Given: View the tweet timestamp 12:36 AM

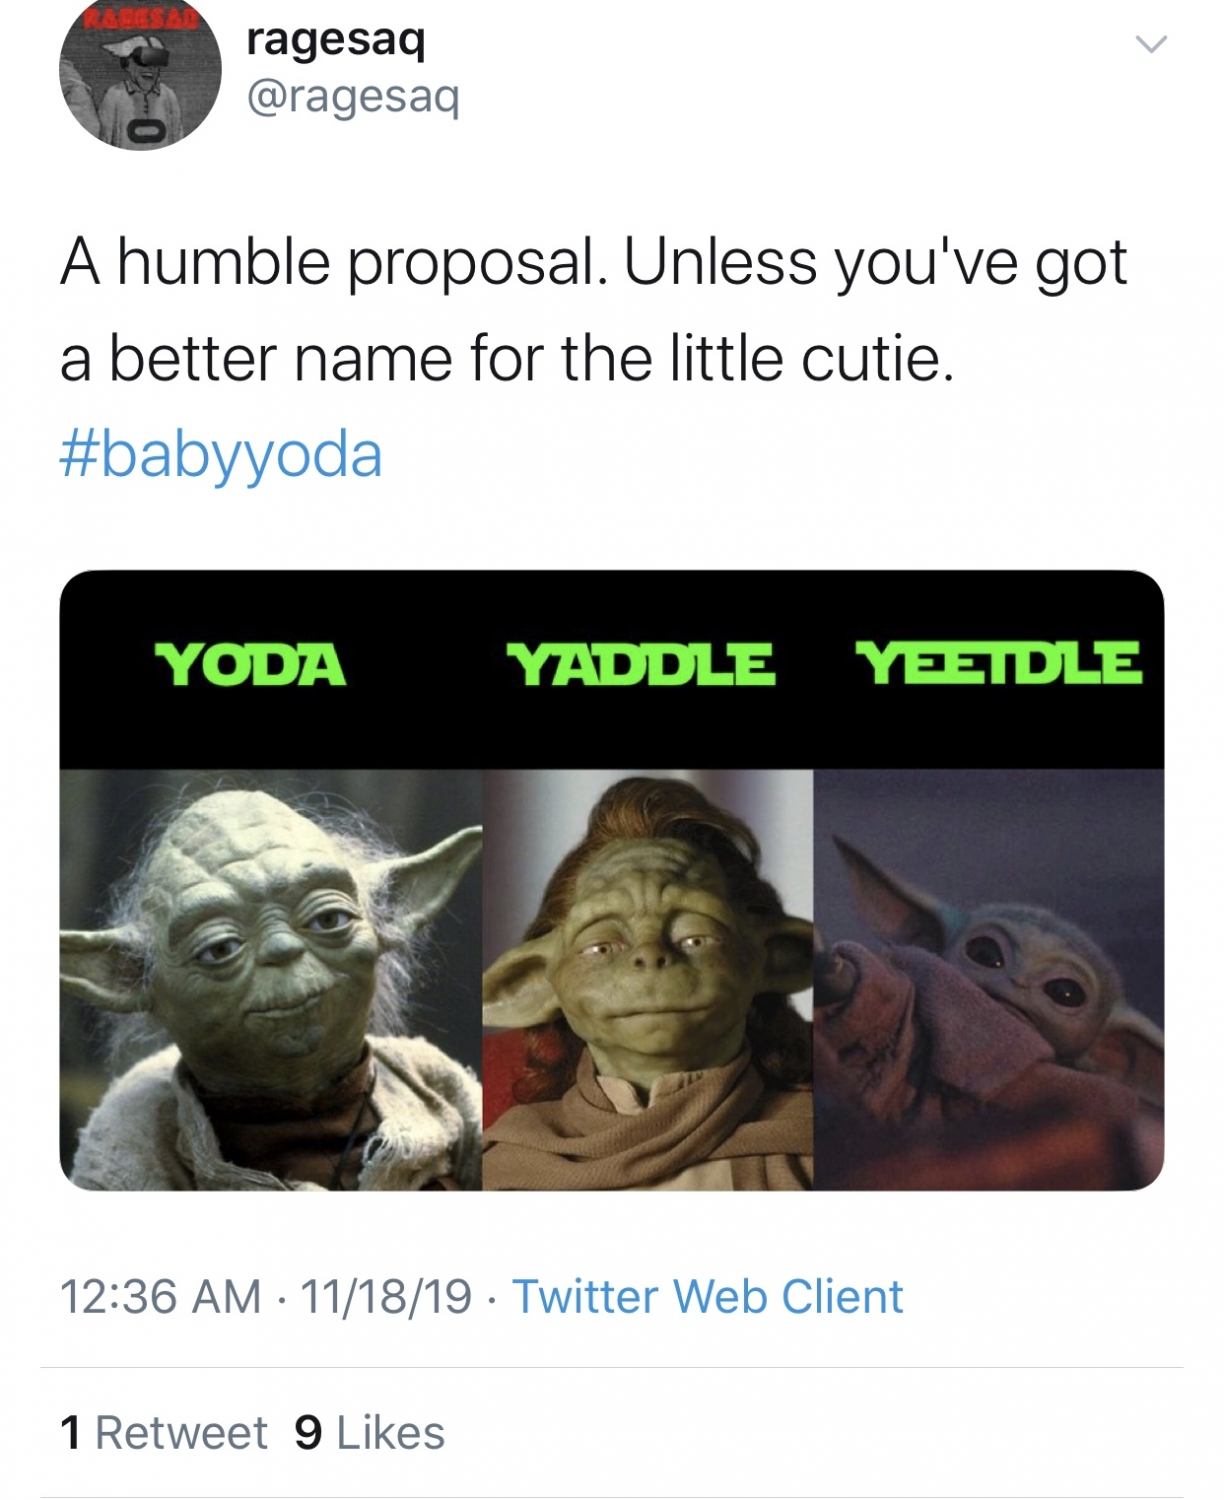Looking at the screenshot, I should pos(160,1296).
